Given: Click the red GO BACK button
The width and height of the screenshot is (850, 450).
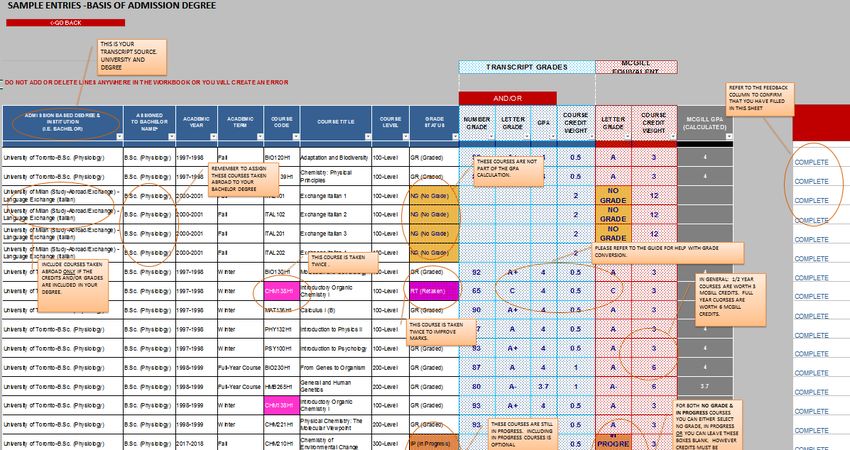Looking at the screenshot, I should 66,23.
